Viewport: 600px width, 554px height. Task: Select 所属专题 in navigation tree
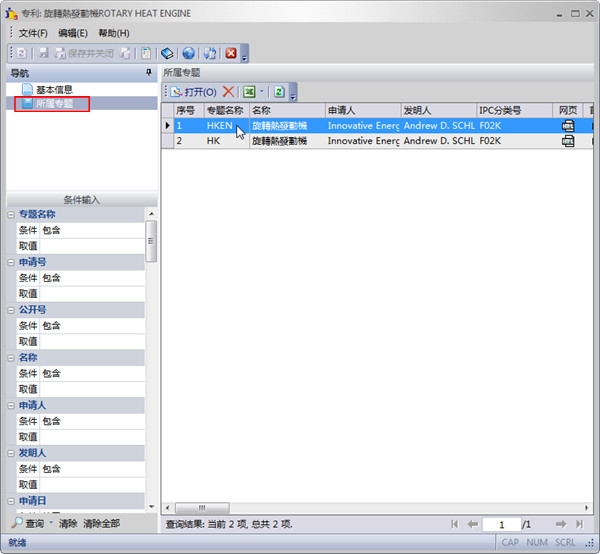[52, 104]
